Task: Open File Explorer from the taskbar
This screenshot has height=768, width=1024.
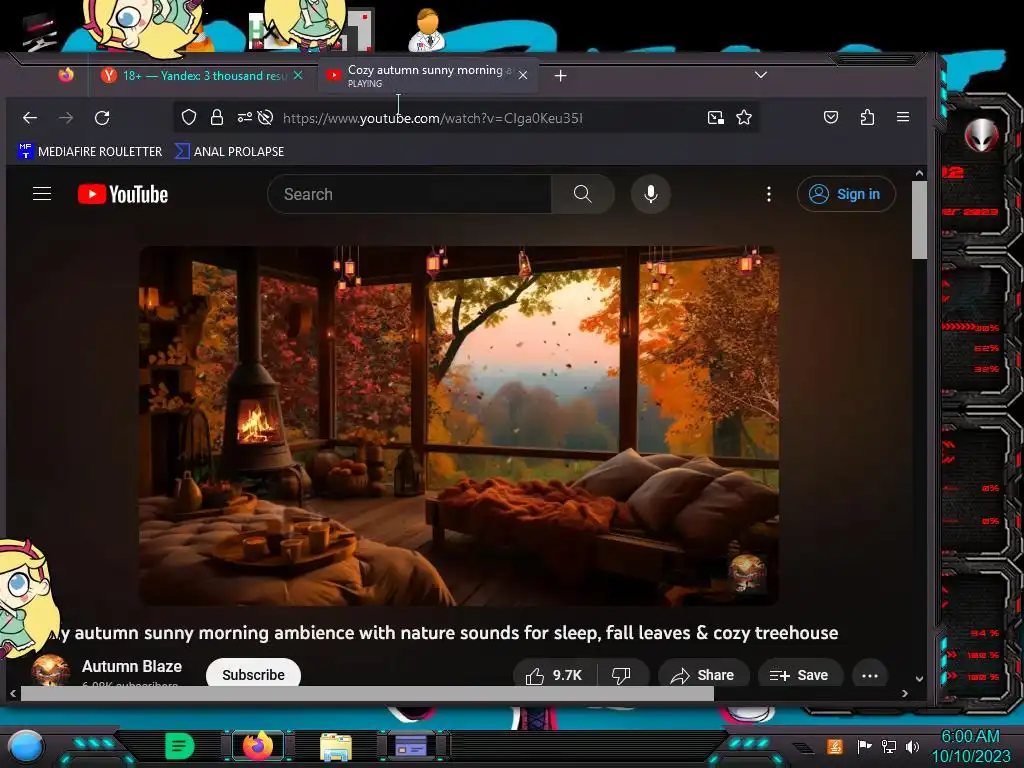Action: pyautogui.click(x=336, y=747)
